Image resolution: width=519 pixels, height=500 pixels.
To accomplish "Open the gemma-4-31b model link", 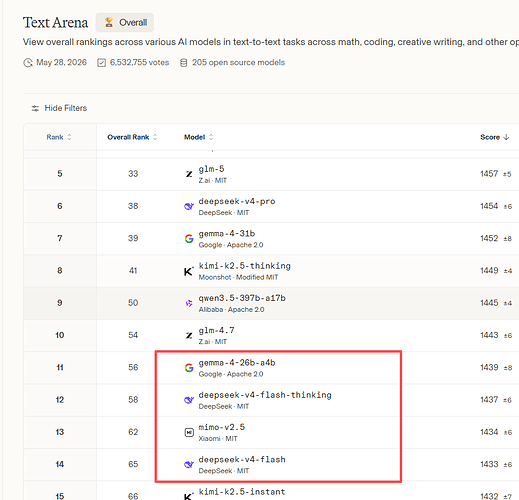I will click(227, 234).
